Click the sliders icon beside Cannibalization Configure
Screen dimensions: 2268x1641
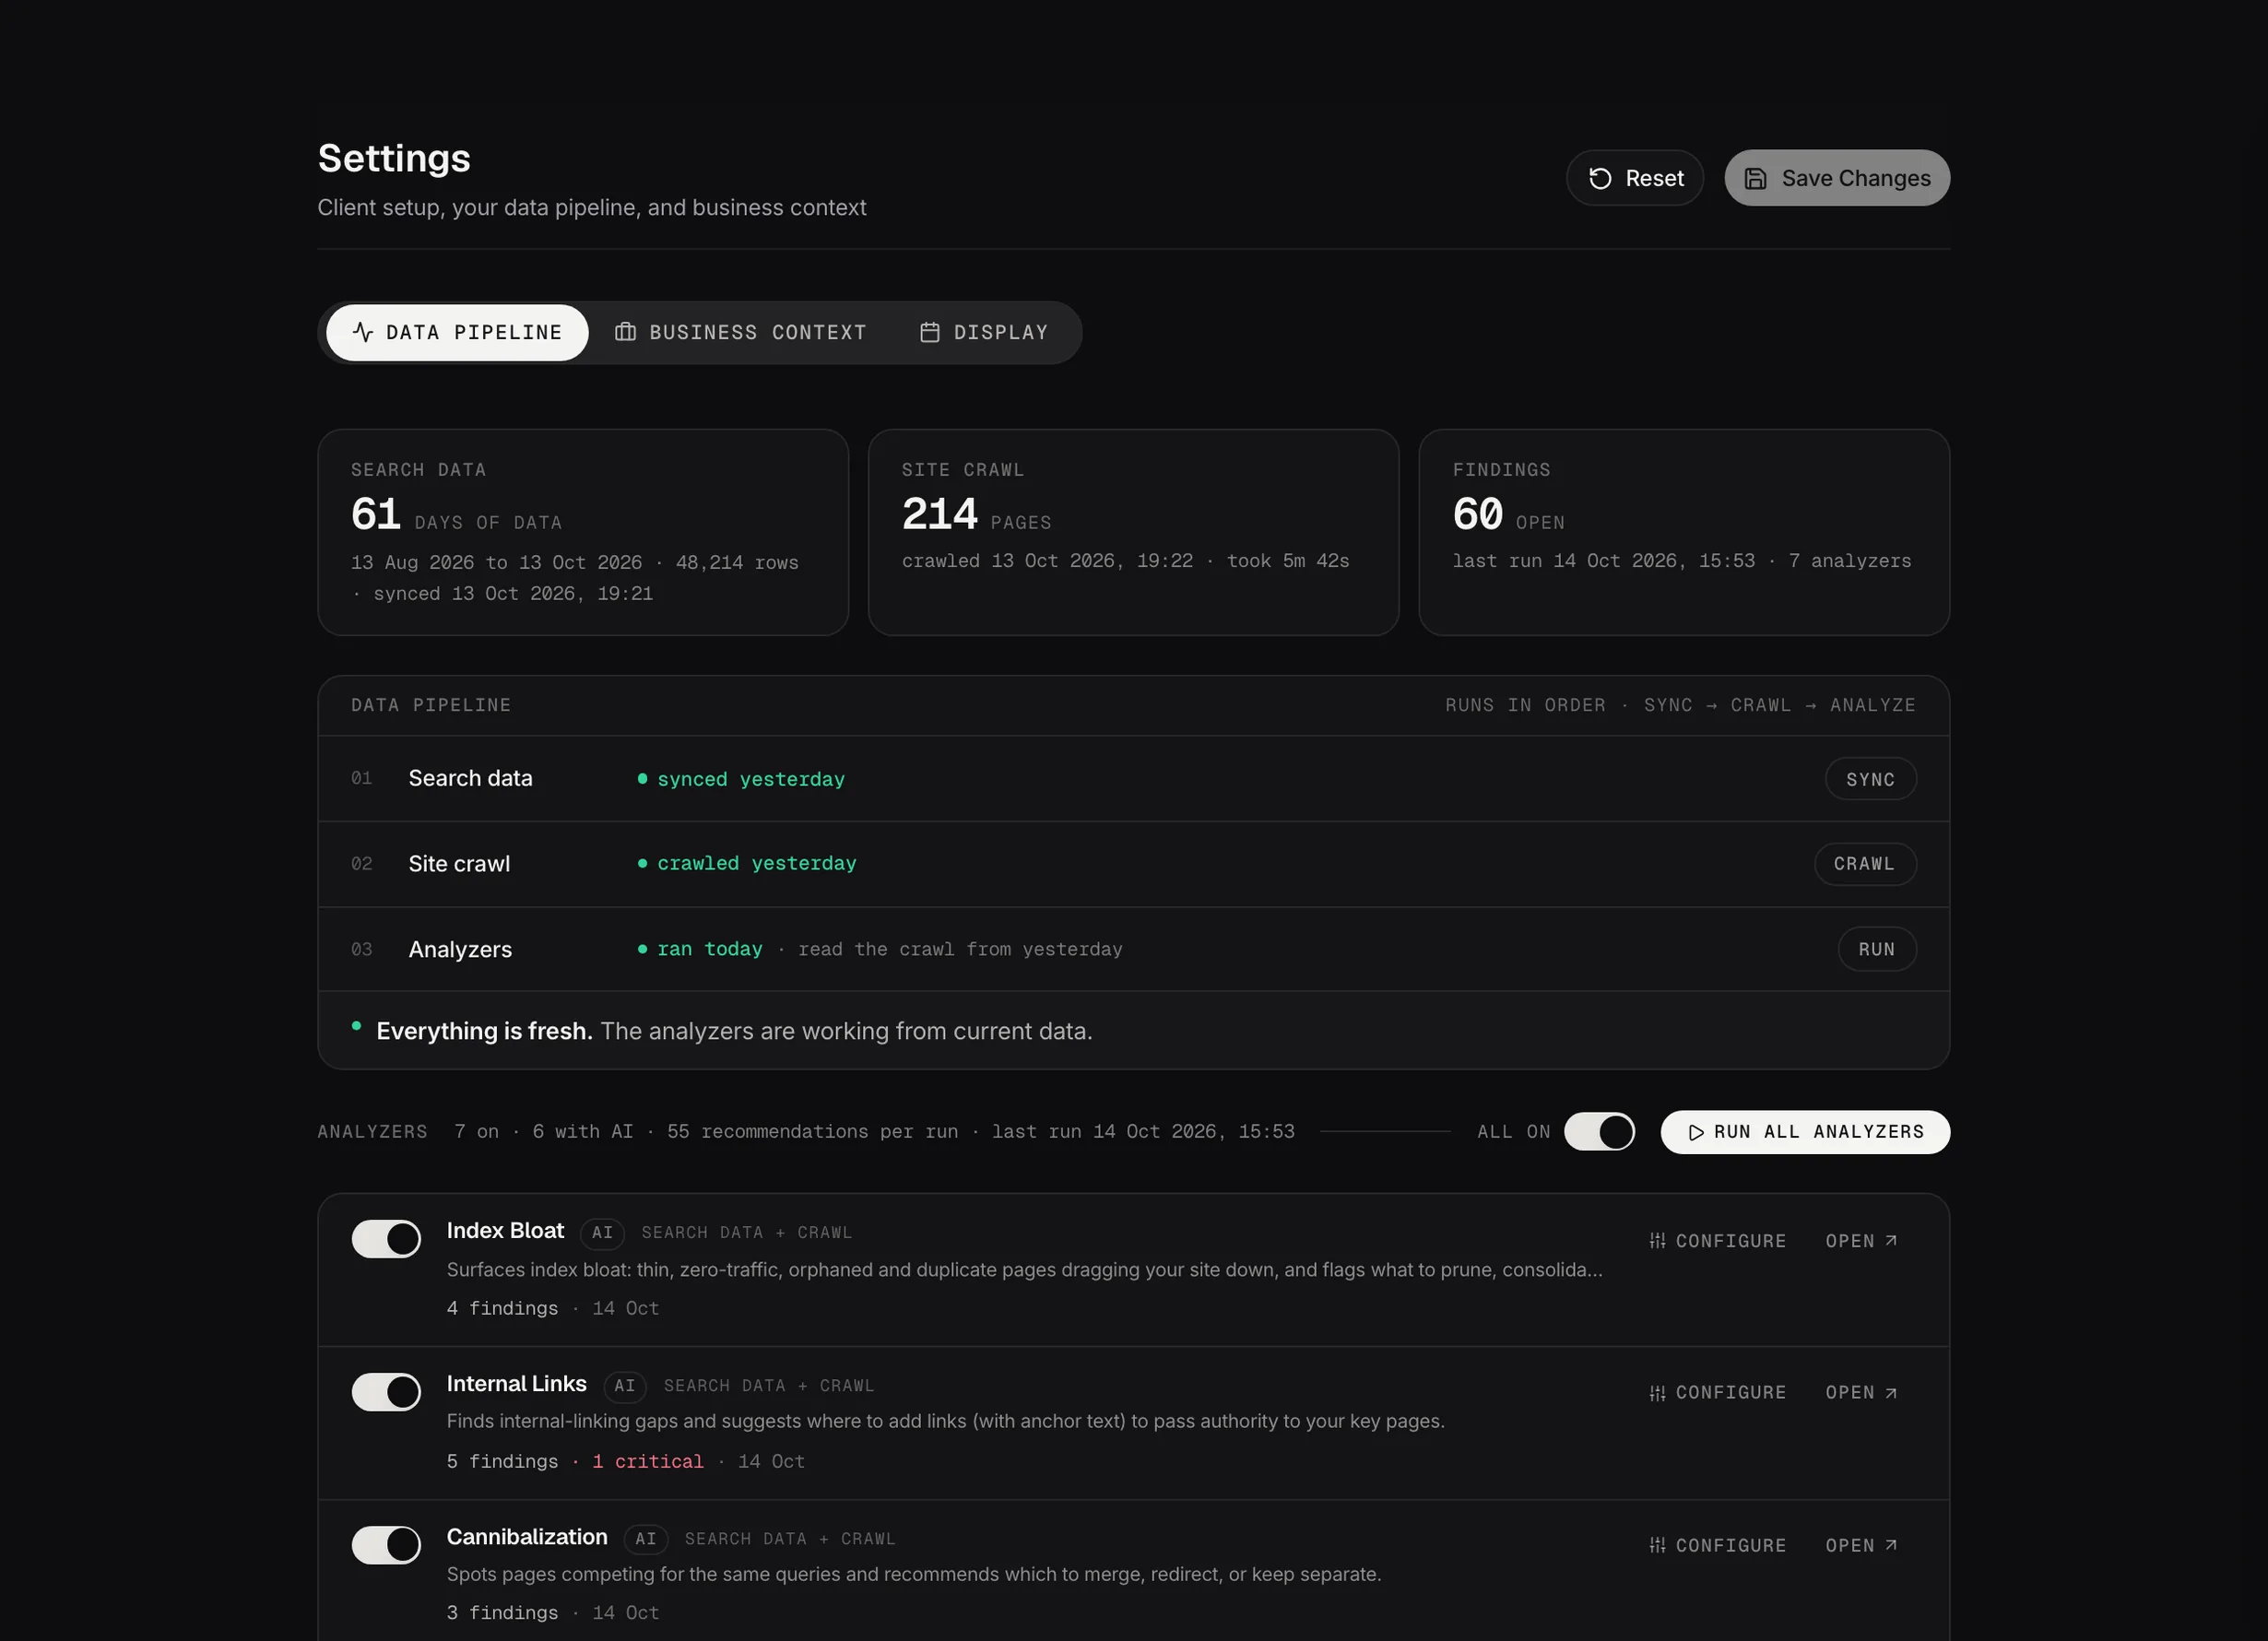tap(1657, 1545)
